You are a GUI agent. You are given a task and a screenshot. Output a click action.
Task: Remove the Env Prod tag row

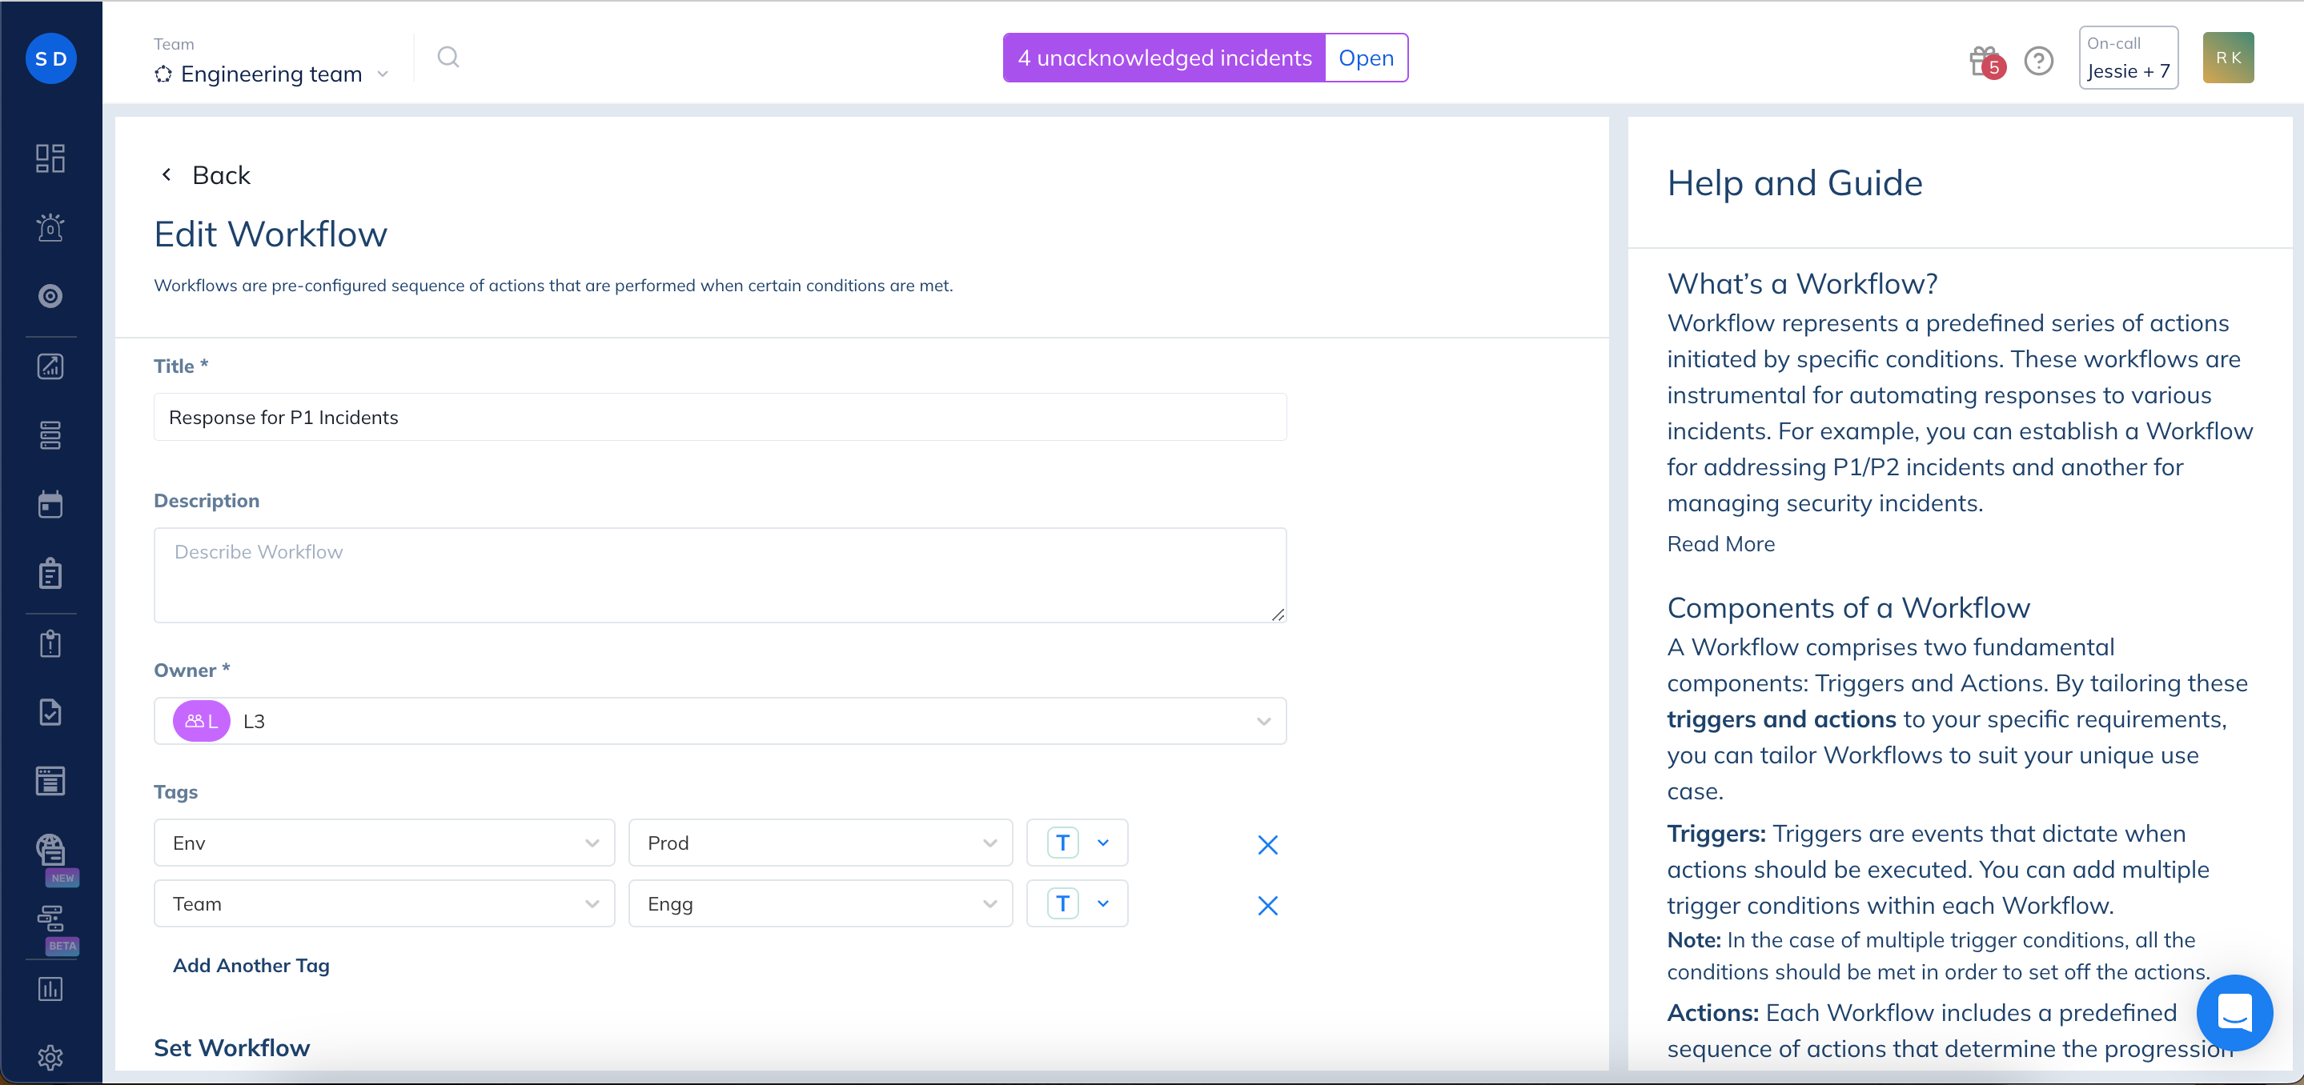[1267, 844]
